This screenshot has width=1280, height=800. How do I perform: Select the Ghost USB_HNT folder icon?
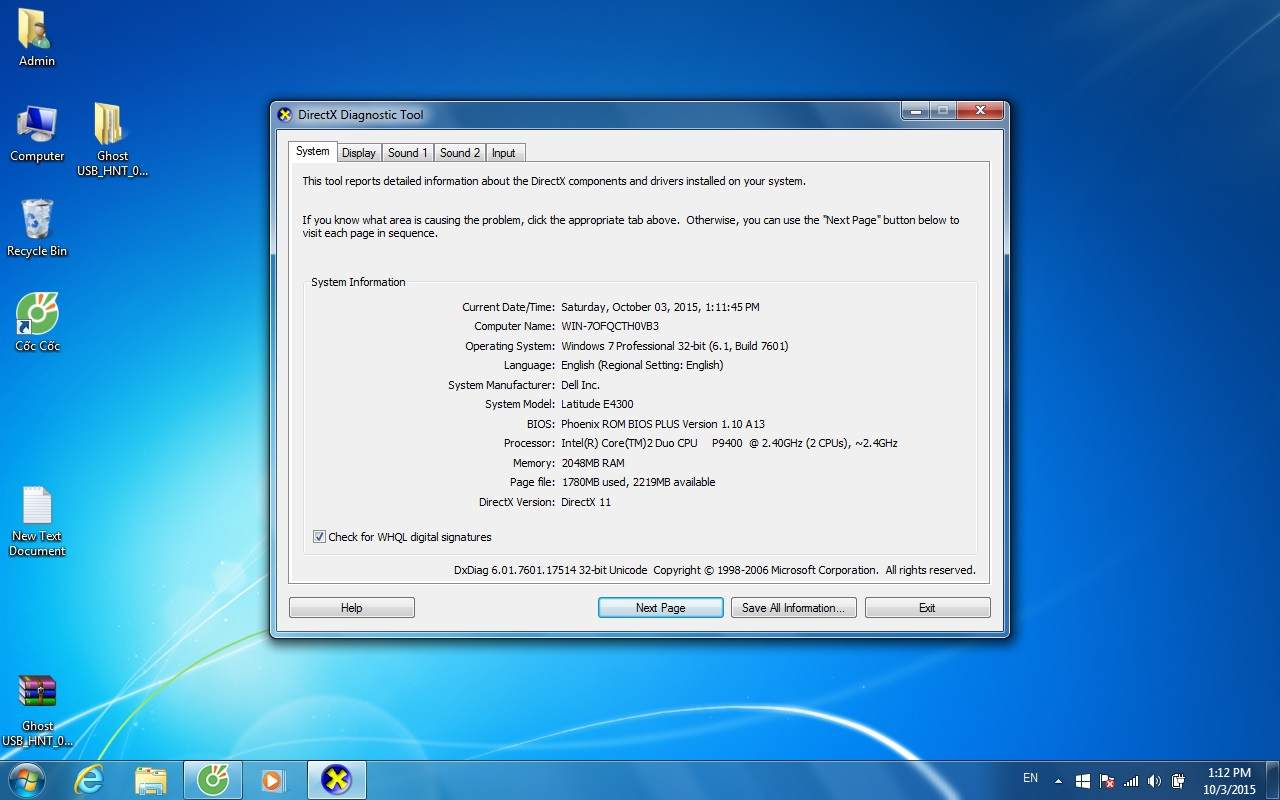pos(112,139)
